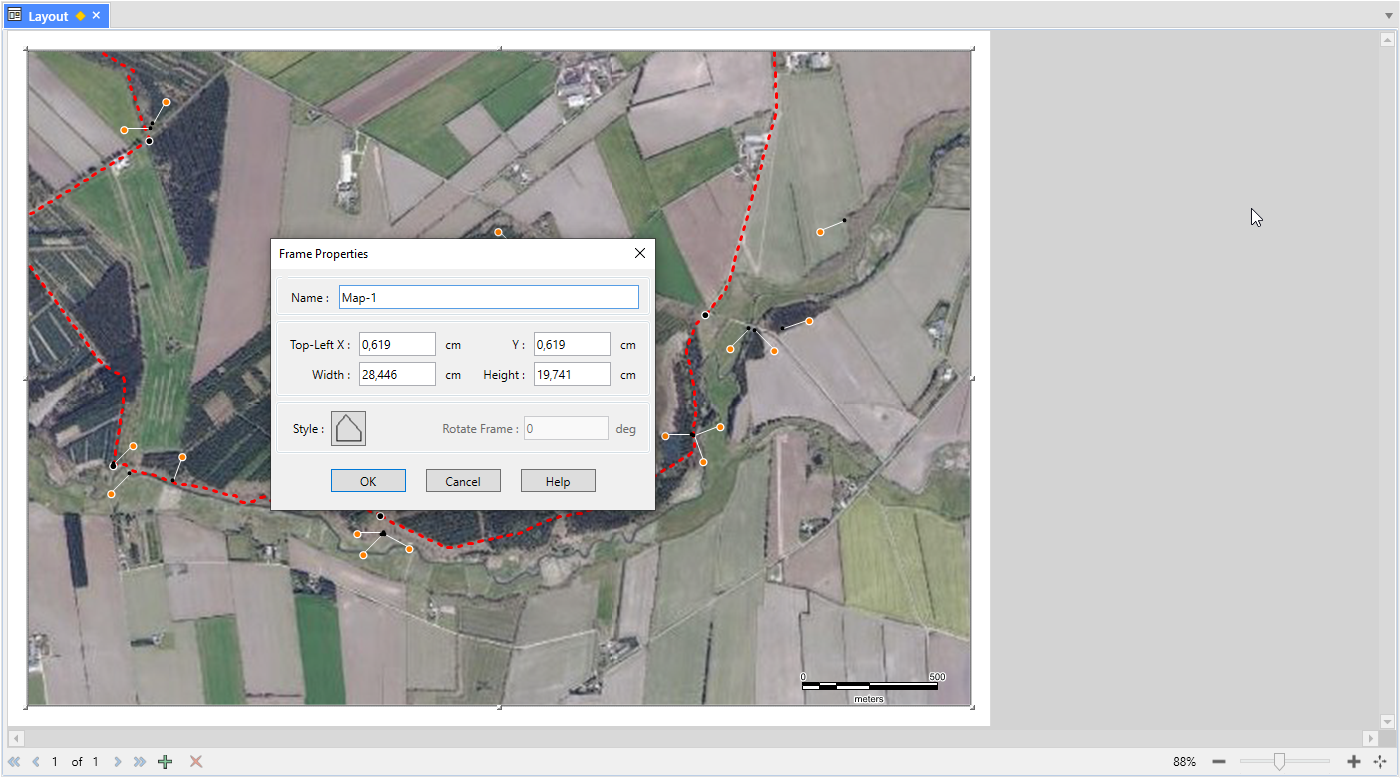Confirm frame settings with OK
Viewport: 1400px width, 778px height.
(368, 480)
